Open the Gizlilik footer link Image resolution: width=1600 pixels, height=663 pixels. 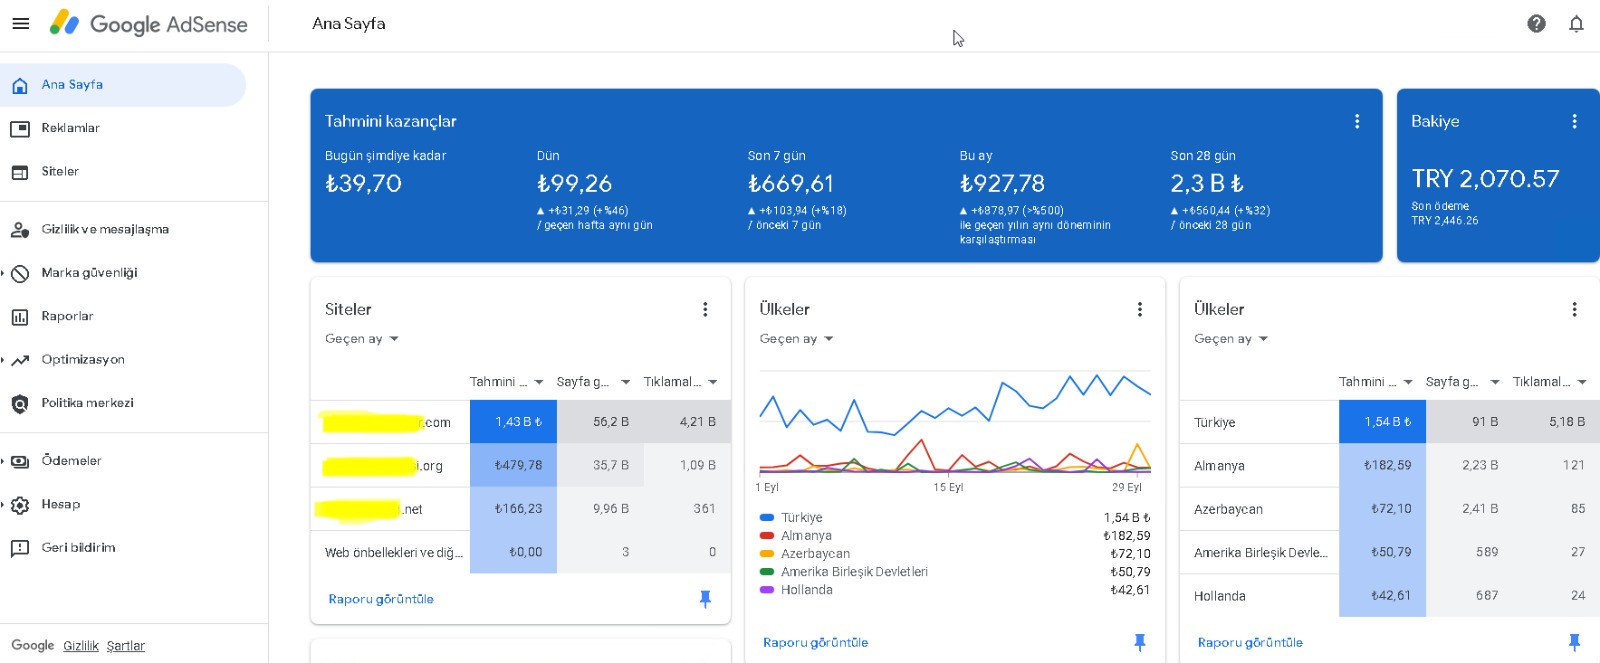click(x=81, y=646)
